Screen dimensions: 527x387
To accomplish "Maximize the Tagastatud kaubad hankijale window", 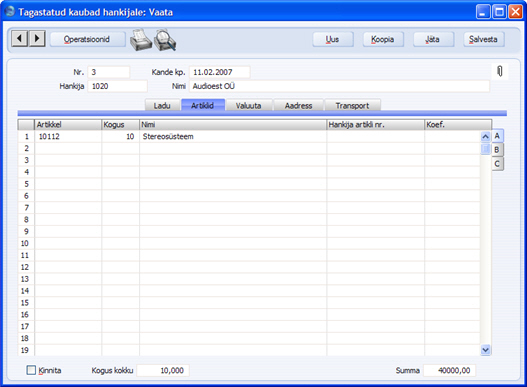I will 499,12.
